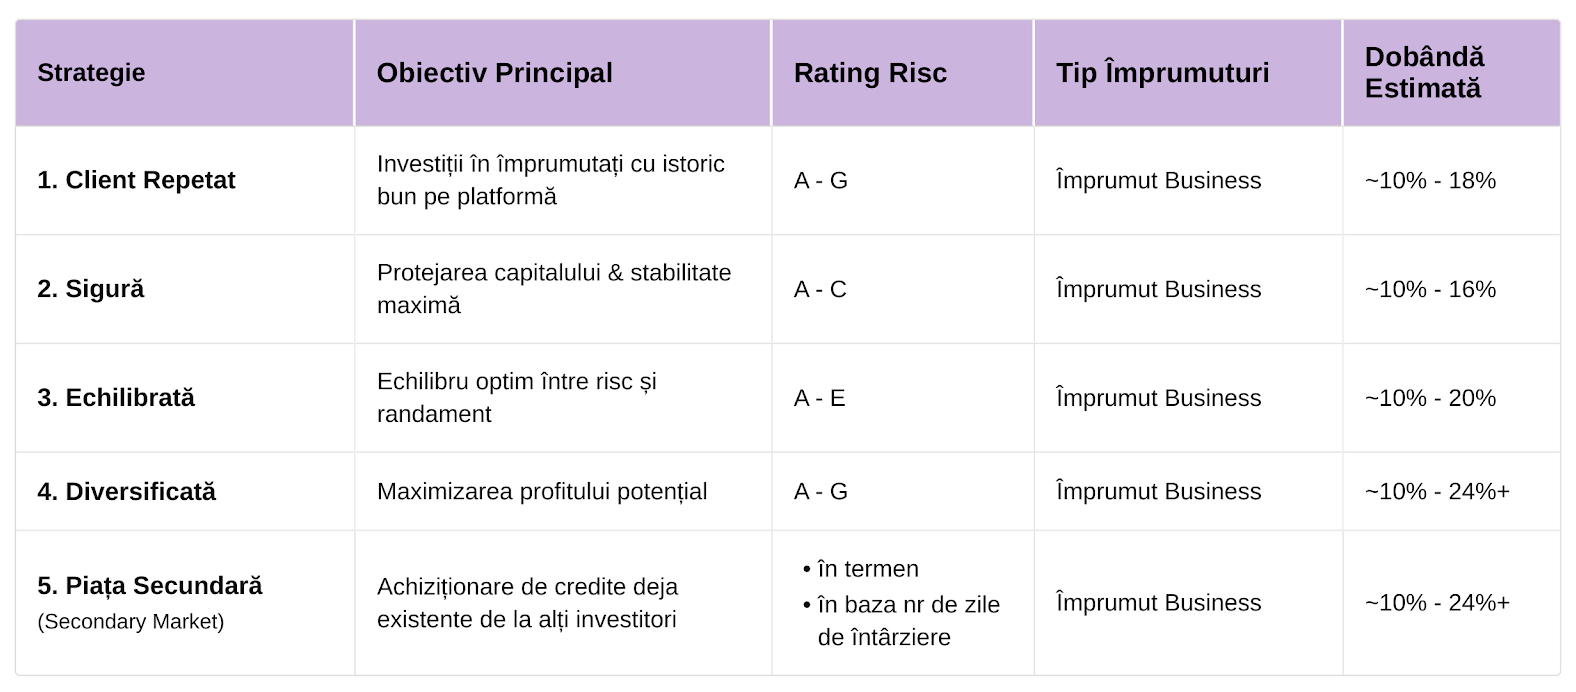Click the ~10% - 20% interest value

[1430, 398]
